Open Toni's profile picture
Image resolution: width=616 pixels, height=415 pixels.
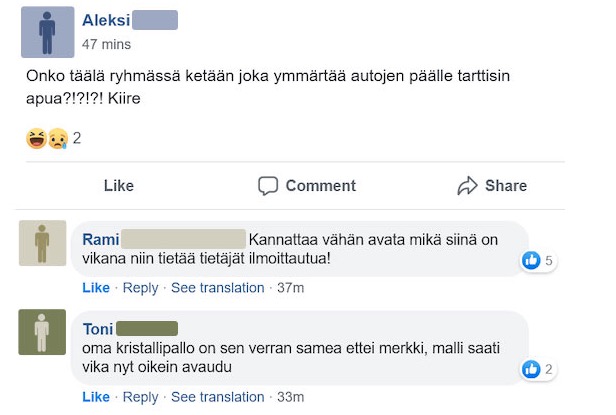tap(42, 333)
